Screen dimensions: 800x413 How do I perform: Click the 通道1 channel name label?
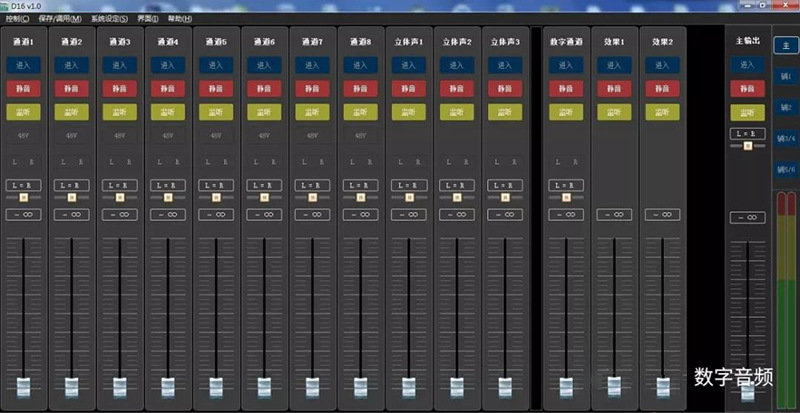pyautogui.click(x=23, y=42)
